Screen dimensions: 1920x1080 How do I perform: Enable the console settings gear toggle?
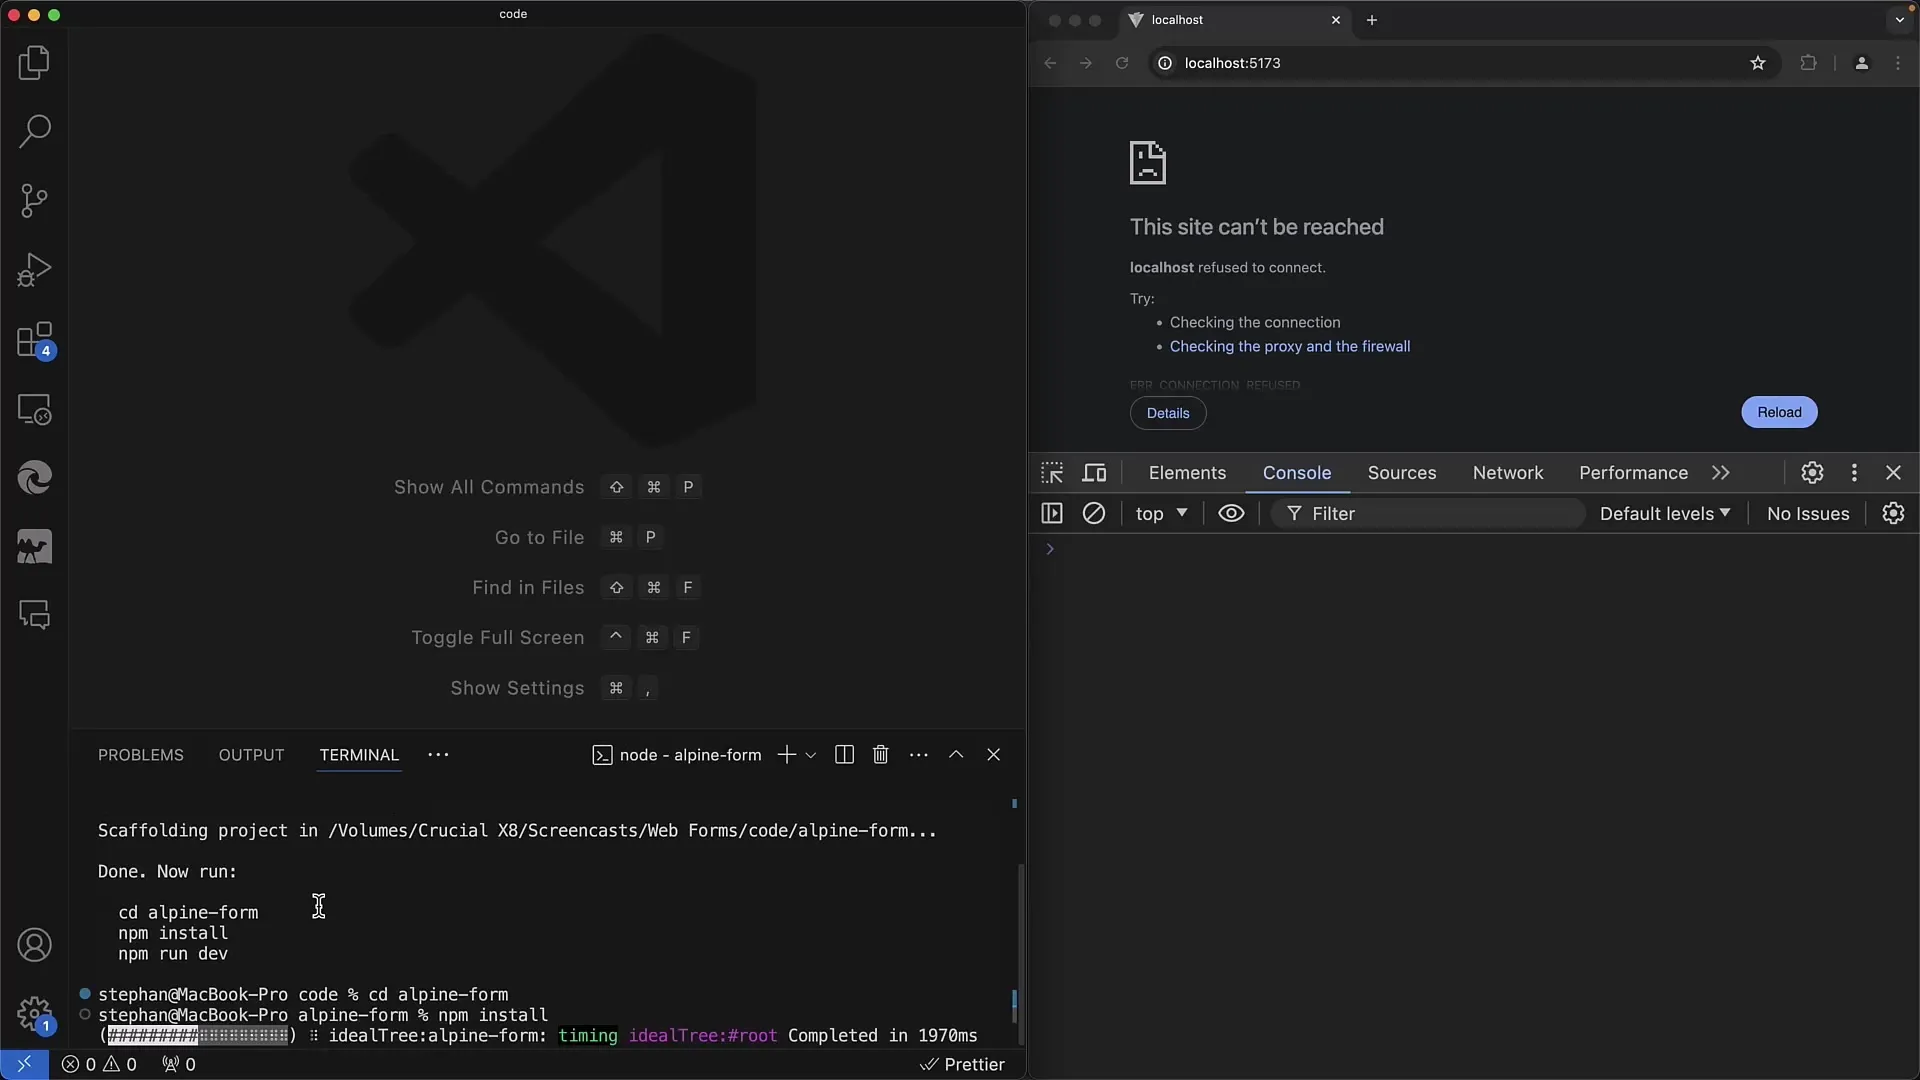click(x=1894, y=513)
